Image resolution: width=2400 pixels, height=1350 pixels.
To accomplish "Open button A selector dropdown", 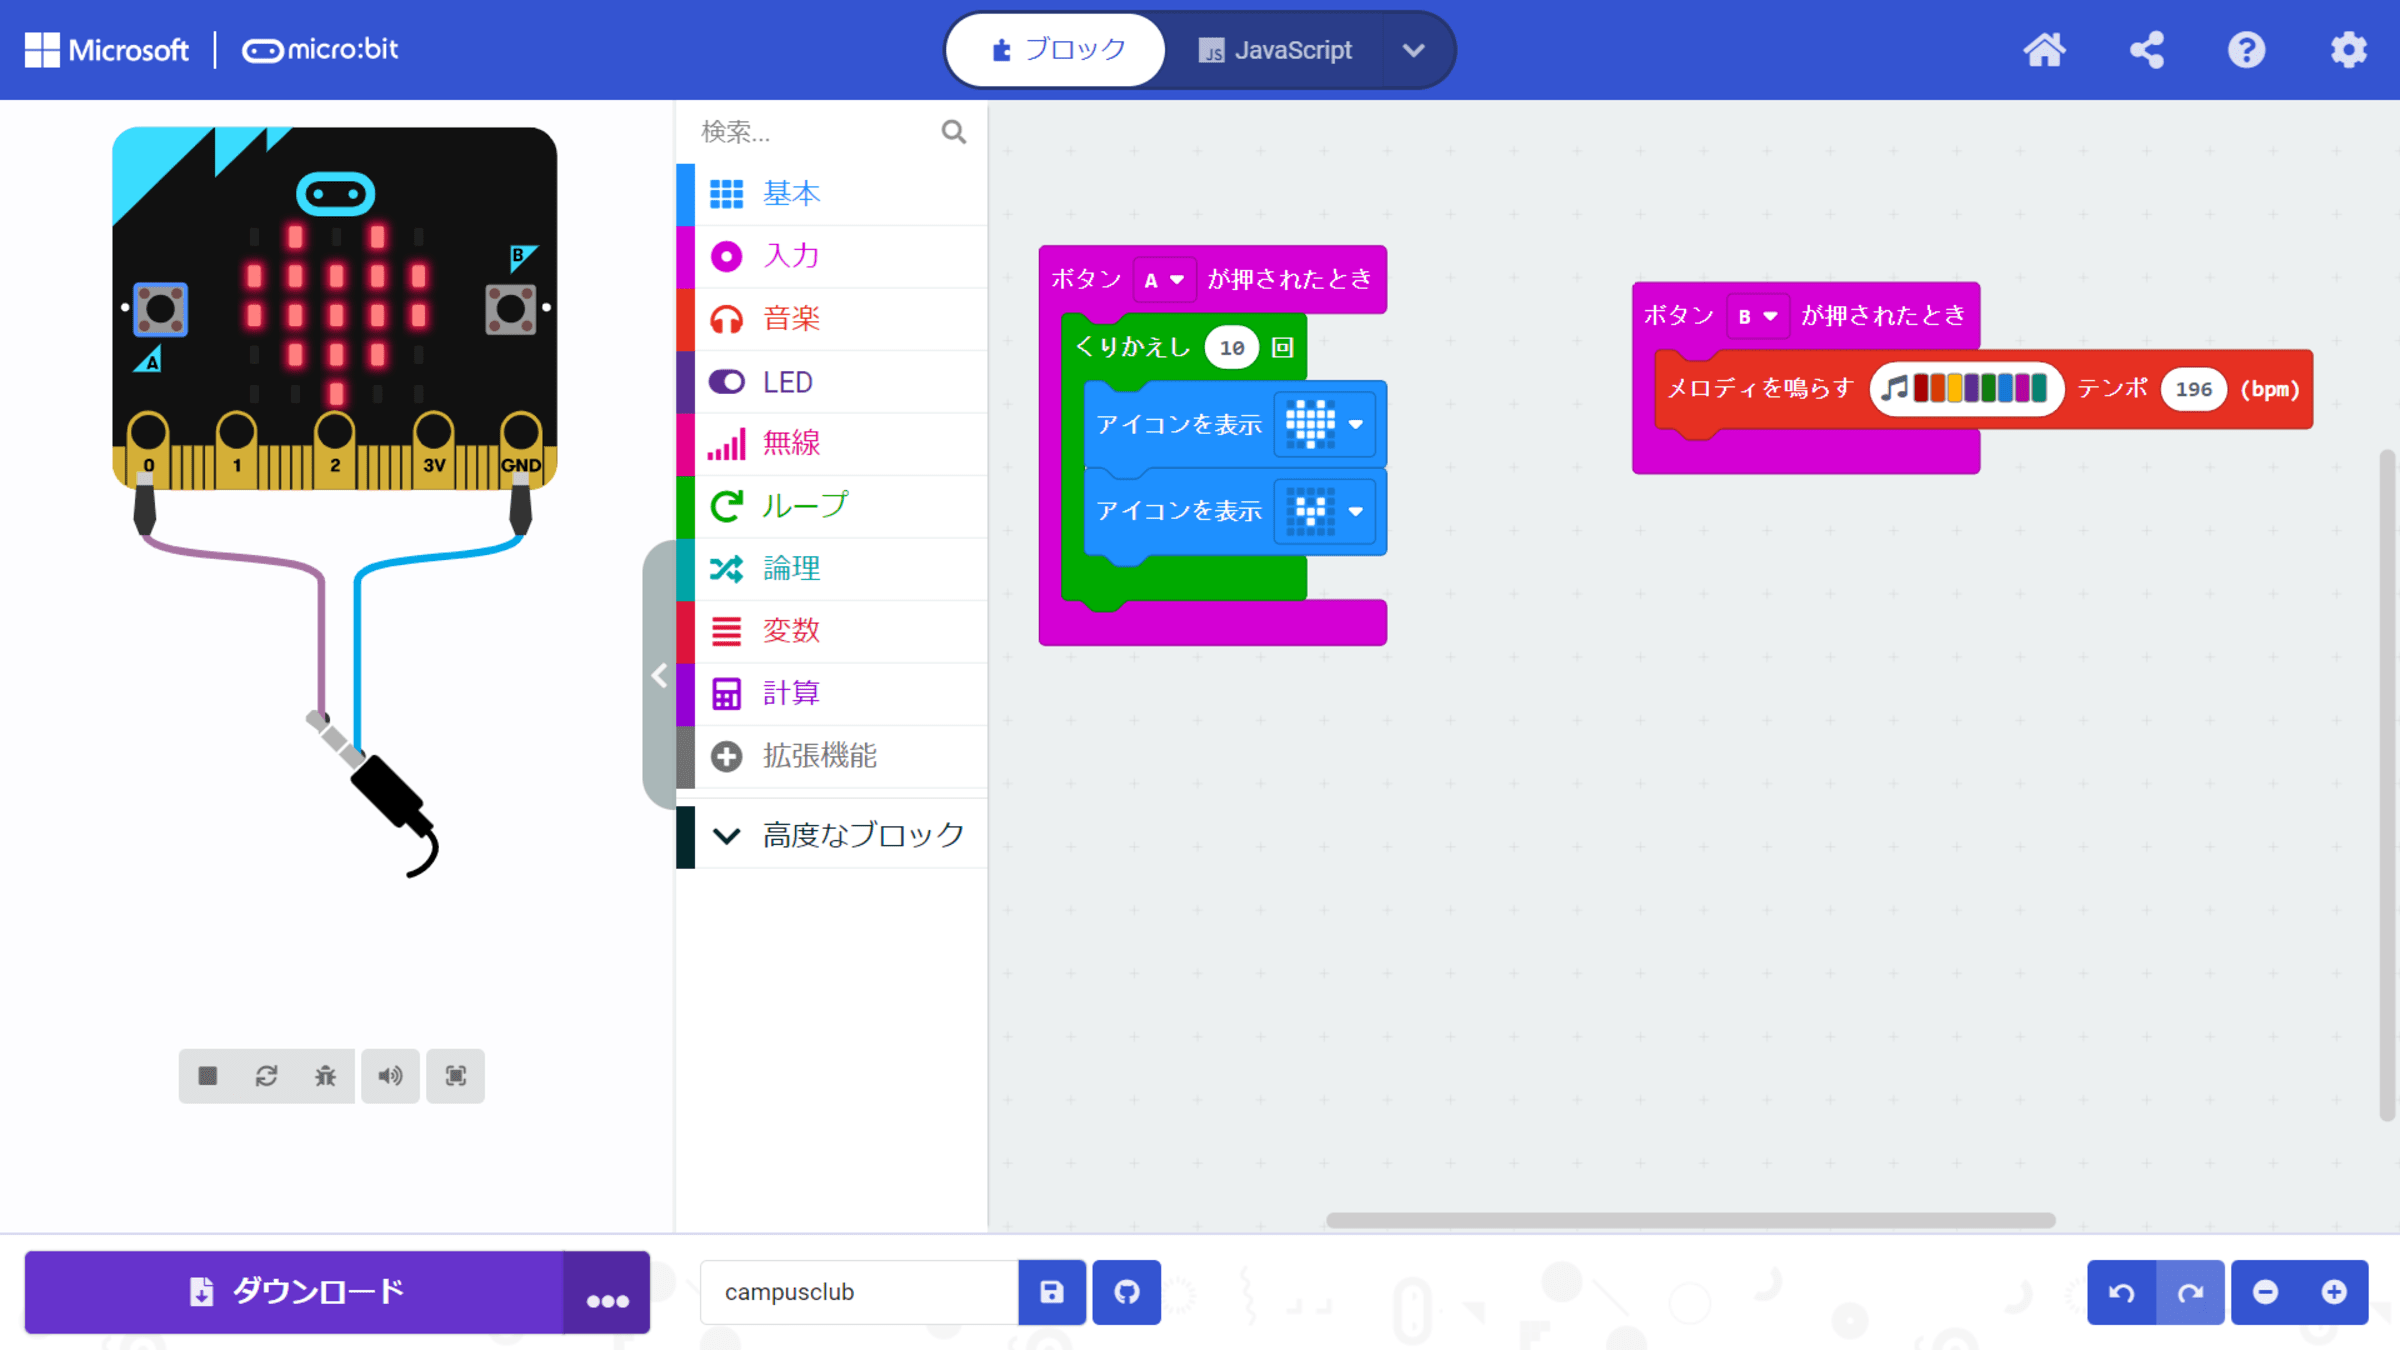I will pyautogui.click(x=1163, y=280).
